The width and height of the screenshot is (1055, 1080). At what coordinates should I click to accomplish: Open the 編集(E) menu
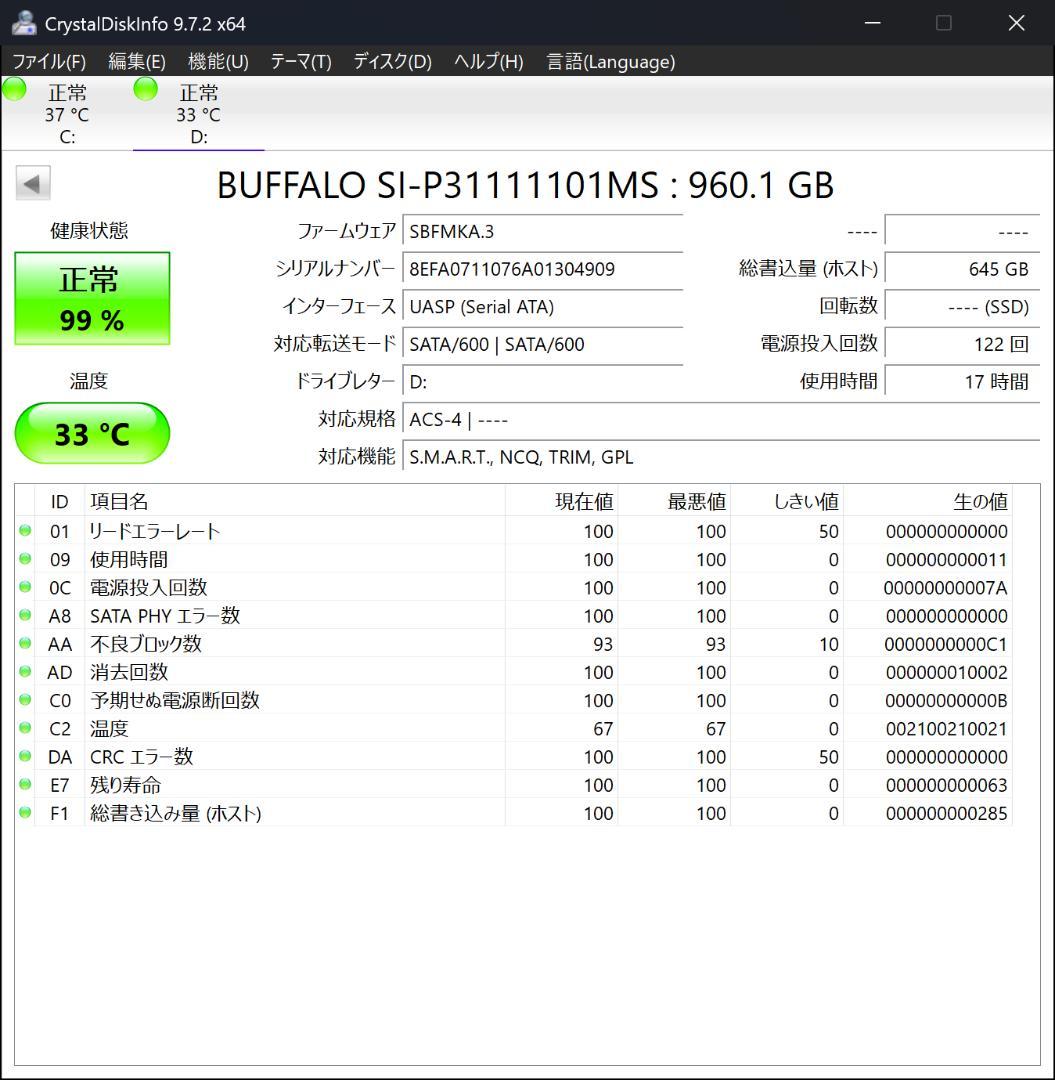pyautogui.click(x=137, y=61)
